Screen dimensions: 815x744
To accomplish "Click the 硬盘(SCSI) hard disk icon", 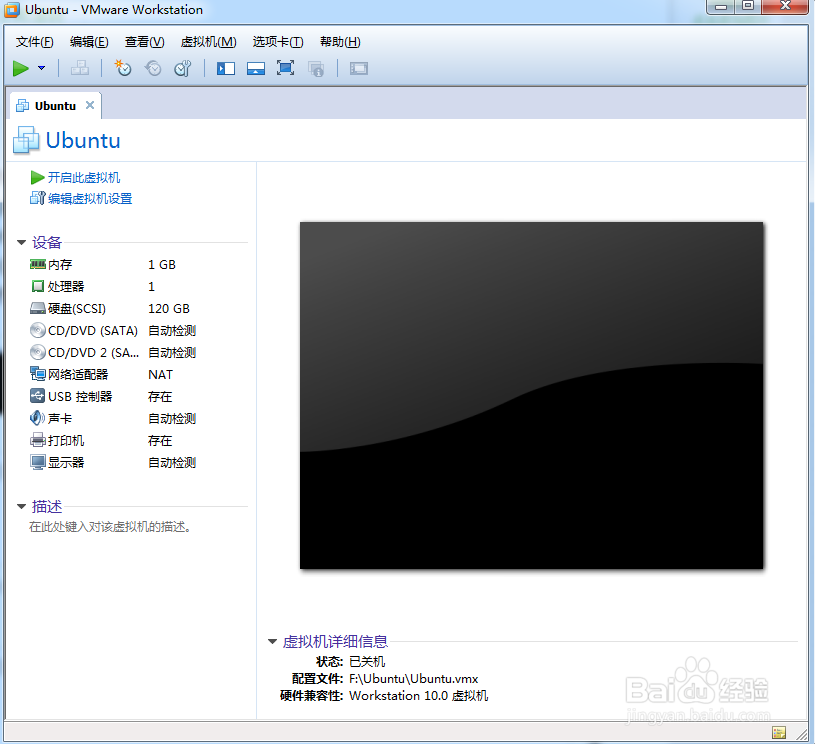I will (37, 309).
